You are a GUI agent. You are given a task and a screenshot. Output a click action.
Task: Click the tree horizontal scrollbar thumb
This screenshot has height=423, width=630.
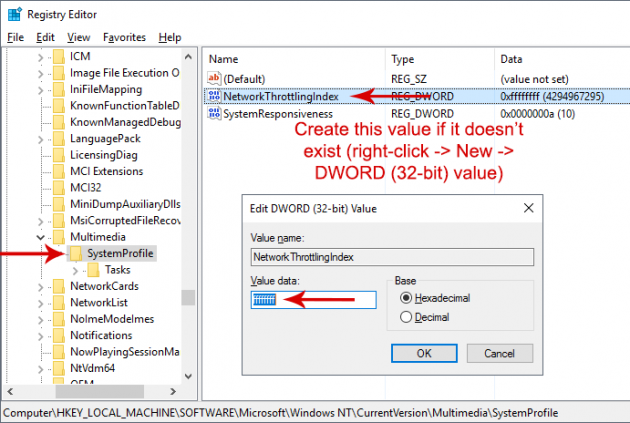100,391
